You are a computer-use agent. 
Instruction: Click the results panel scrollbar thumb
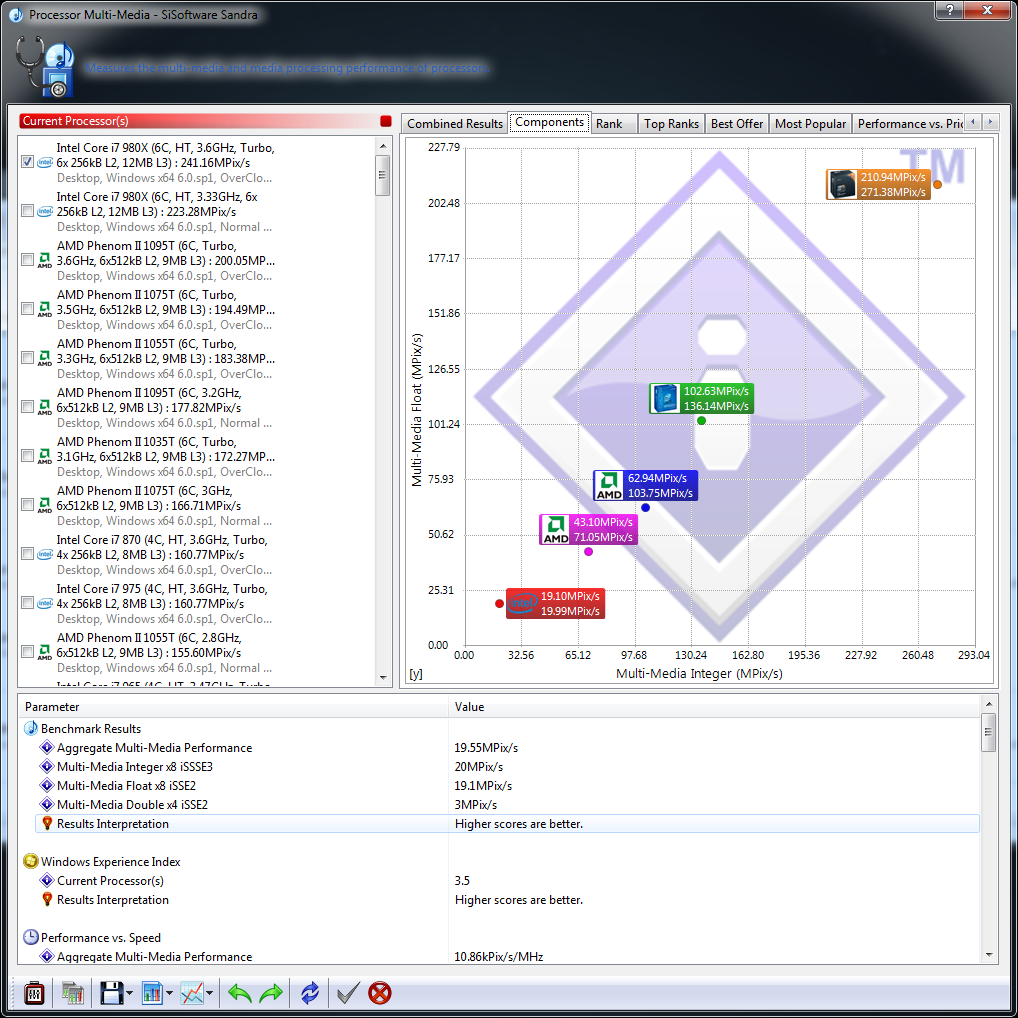(989, 732)
